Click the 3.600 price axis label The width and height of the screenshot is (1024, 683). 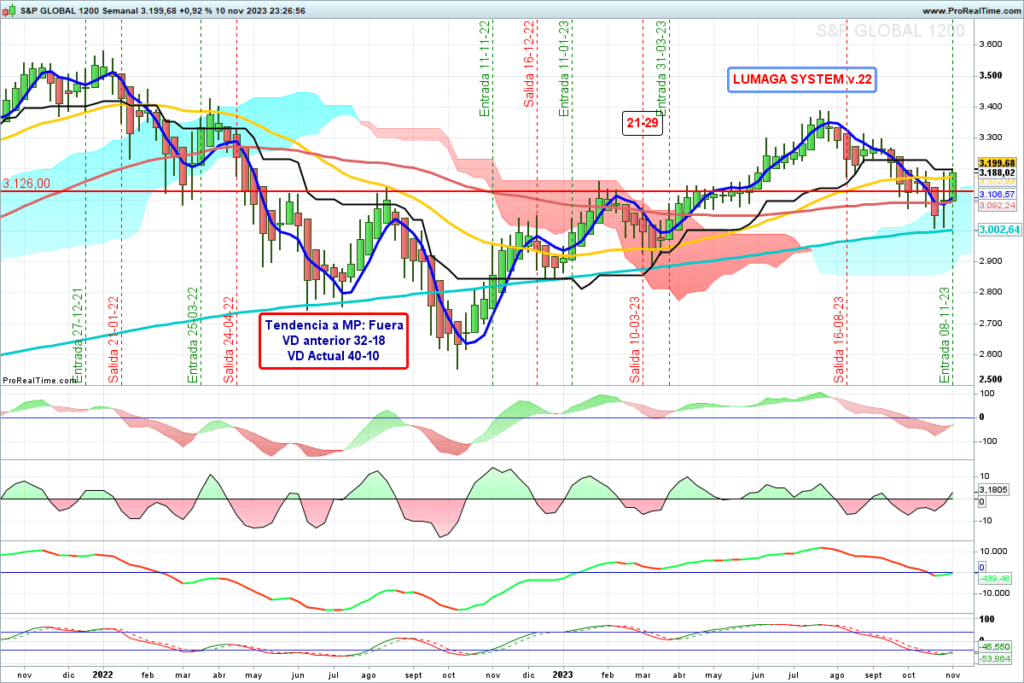[991, 44]
